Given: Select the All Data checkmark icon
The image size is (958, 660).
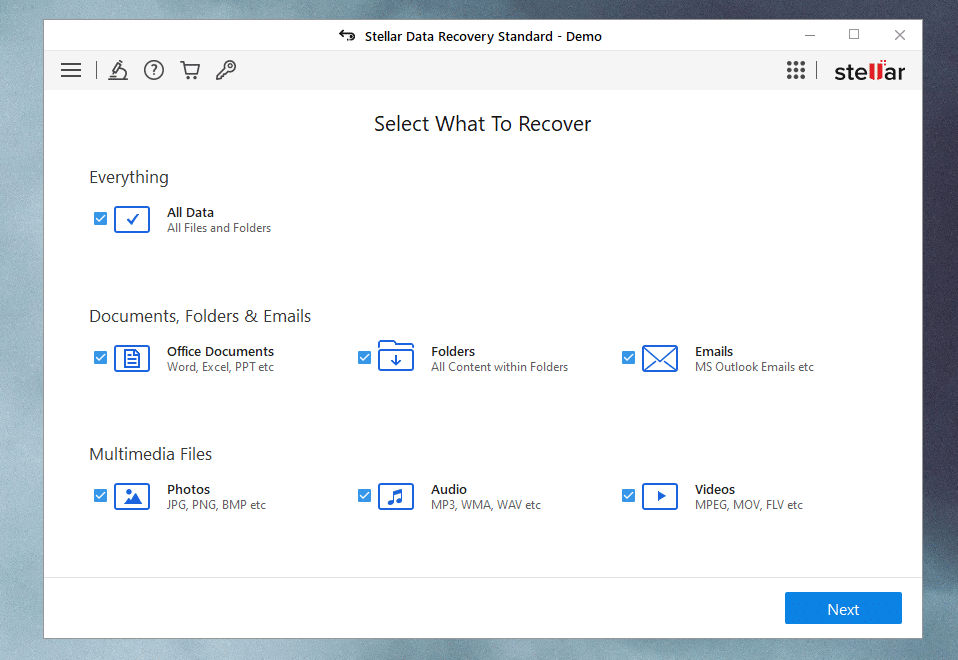Looking at the screenshot, I should click(x=132, y=218).
